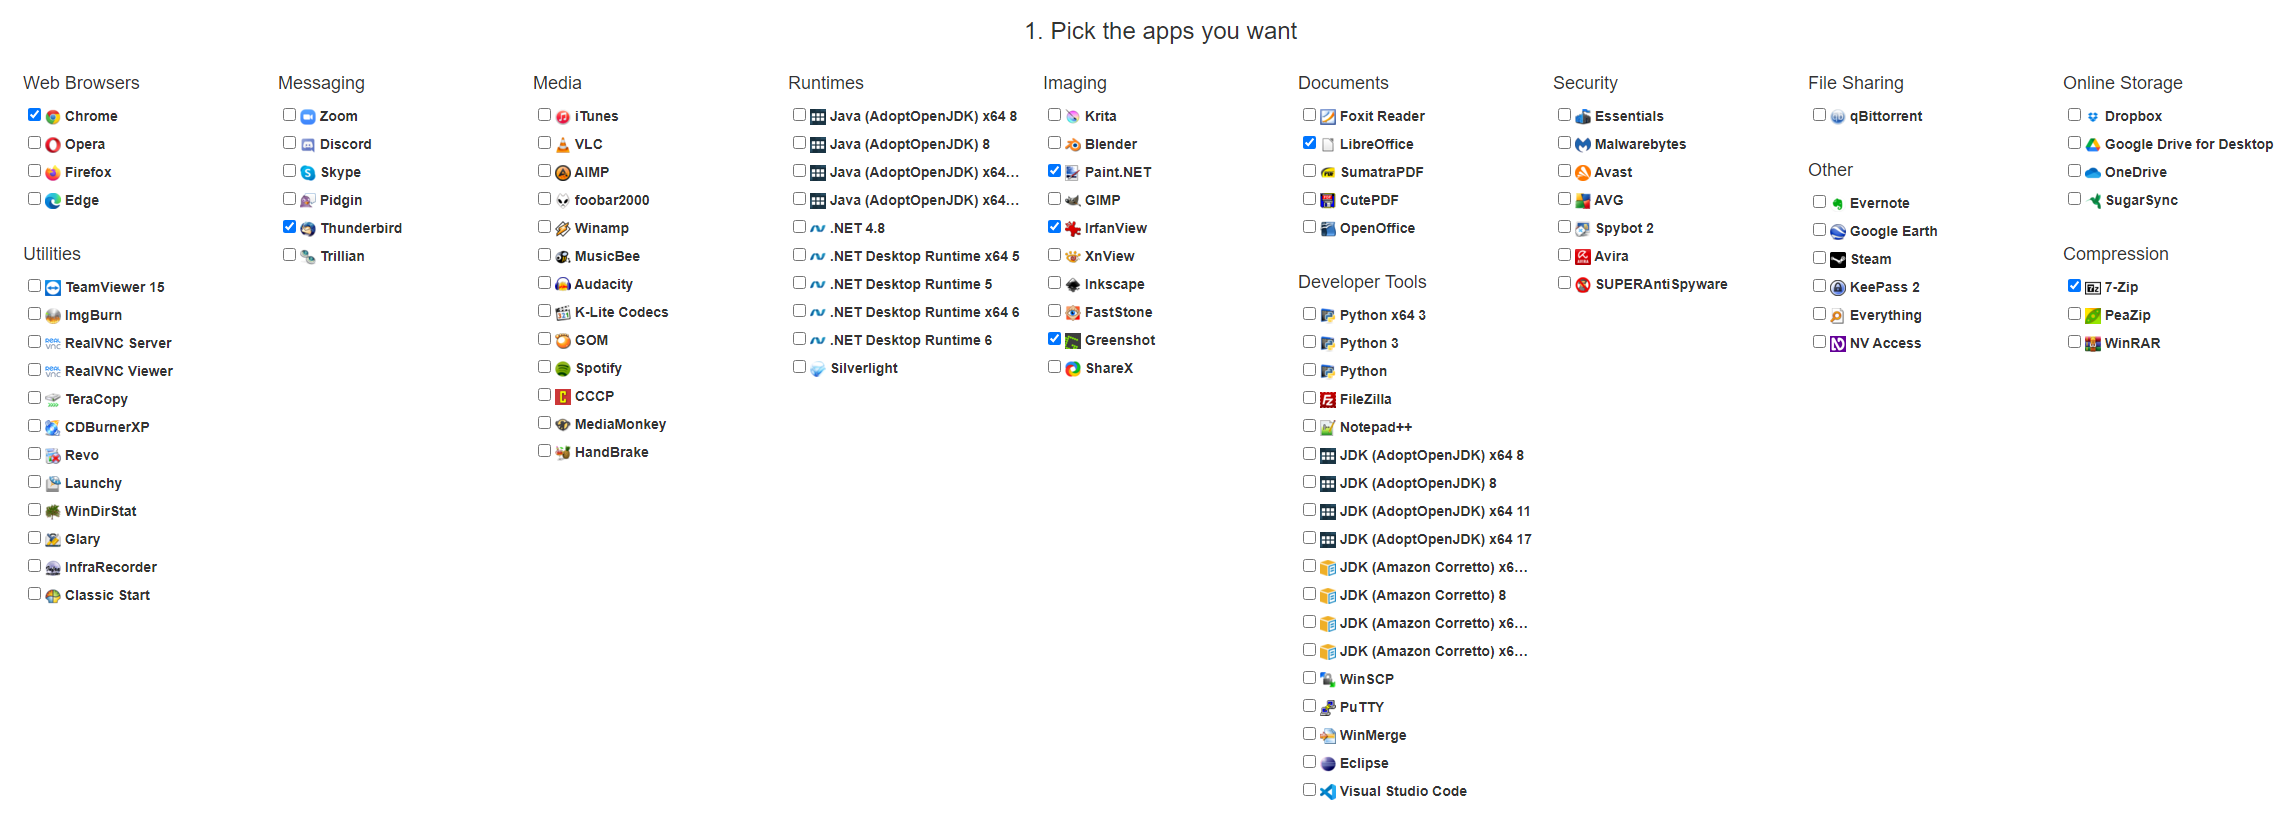2295x814 pixels.
Task: Click the Google Earth label
Action: click(1894, 232)
